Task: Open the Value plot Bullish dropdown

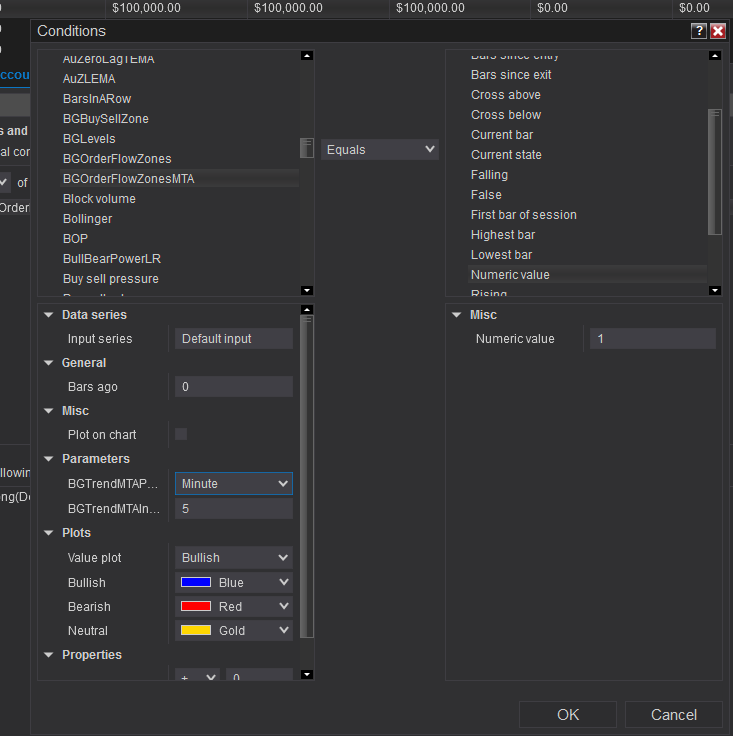Action: point(234,558)
